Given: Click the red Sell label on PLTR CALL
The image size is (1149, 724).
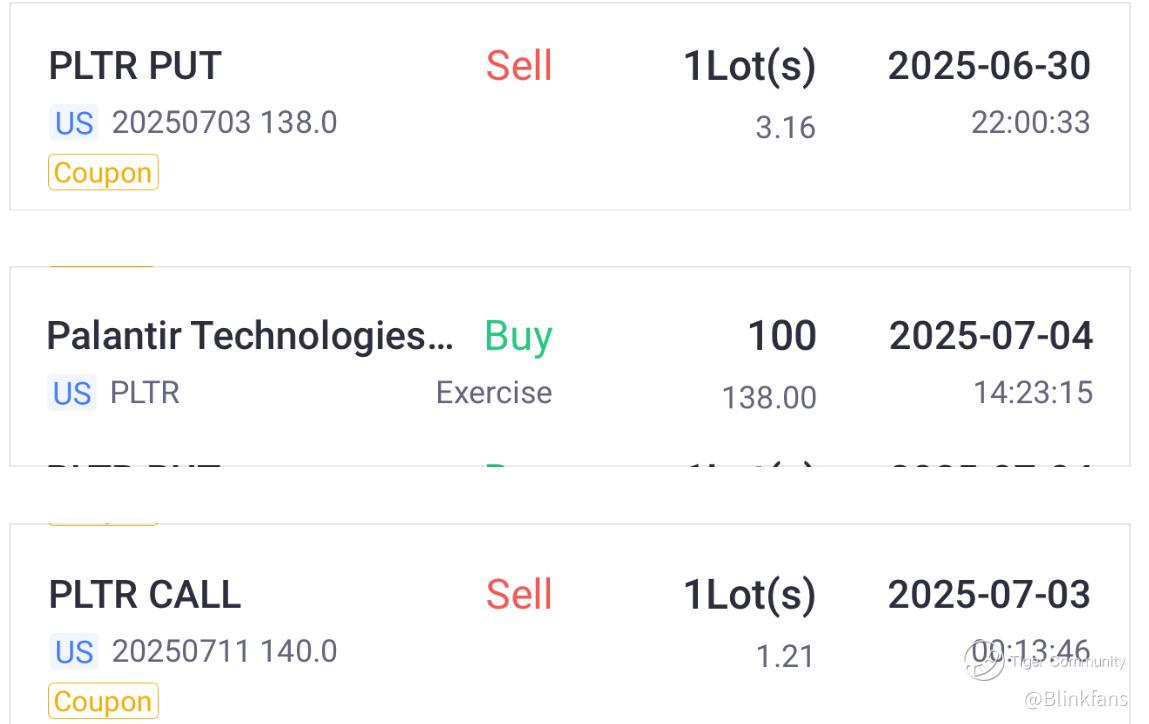Looking at the screenshot, I should (519, 595).
